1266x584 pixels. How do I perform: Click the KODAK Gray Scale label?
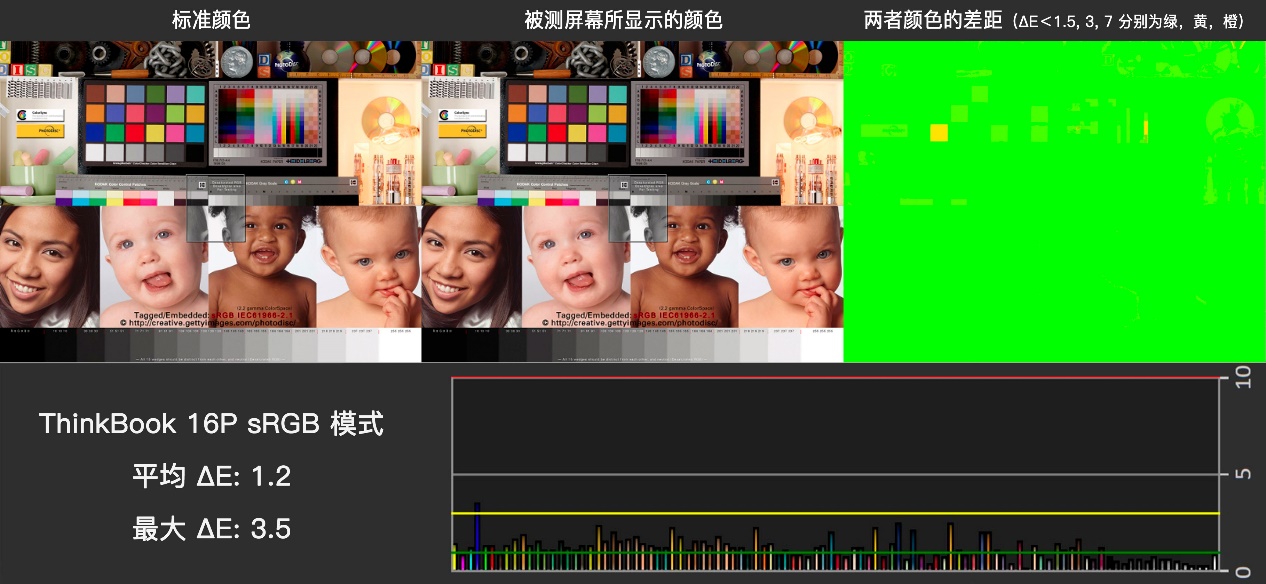click(261, 183)
